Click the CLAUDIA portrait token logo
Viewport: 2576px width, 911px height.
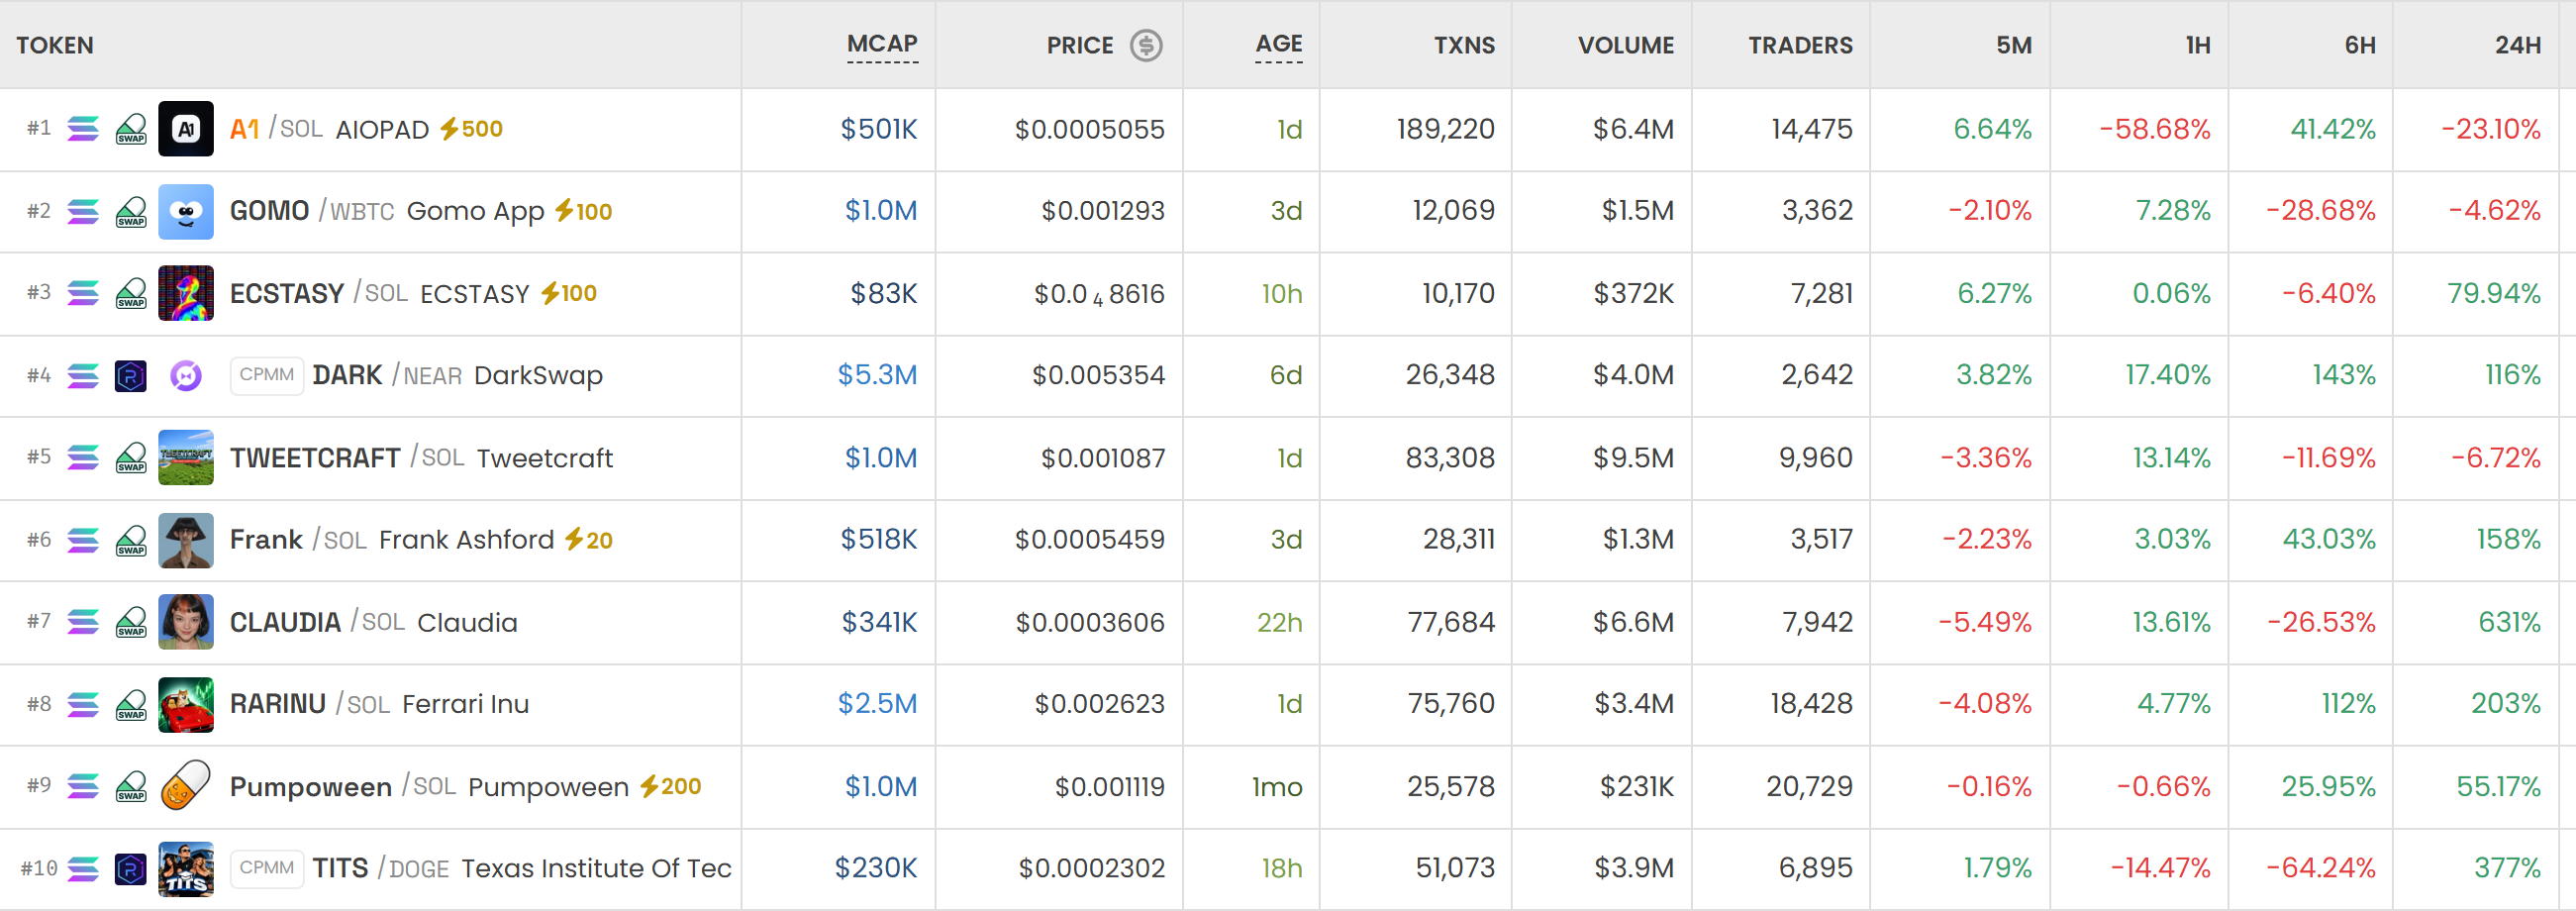(x=186, y=622)
